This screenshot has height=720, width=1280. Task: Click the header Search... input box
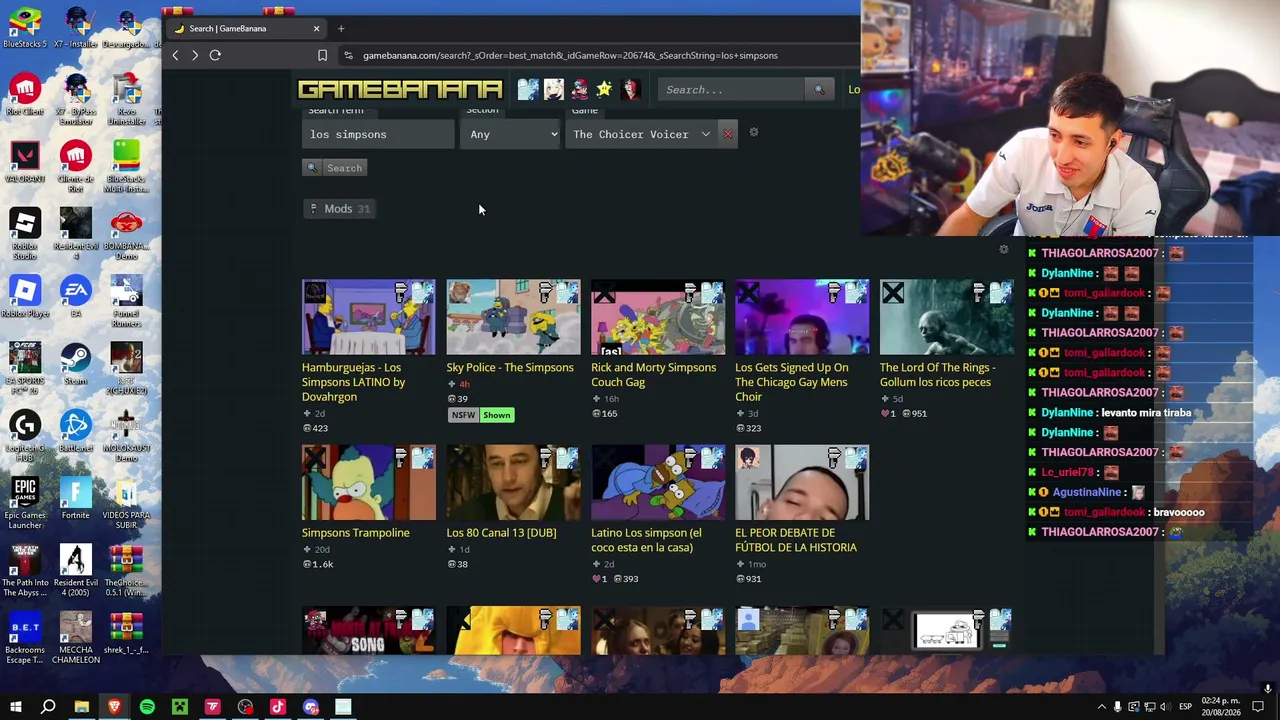(731, 90)
